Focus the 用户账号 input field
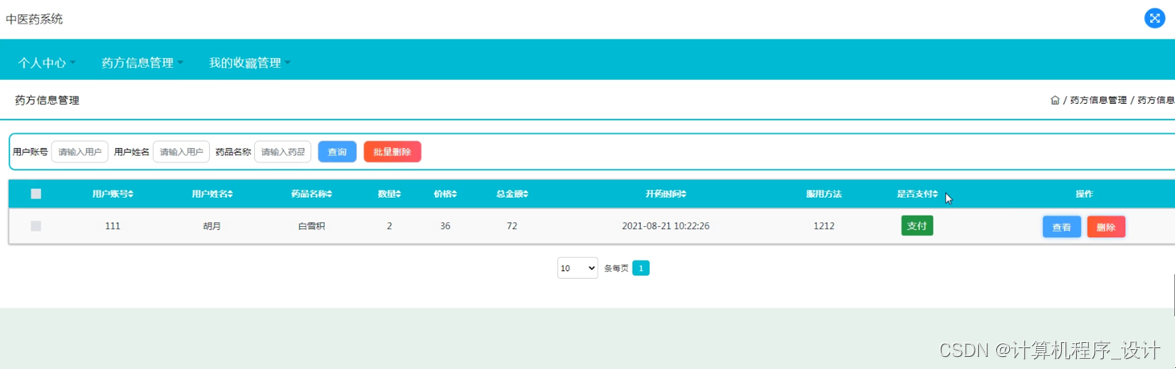 point(80,152)
